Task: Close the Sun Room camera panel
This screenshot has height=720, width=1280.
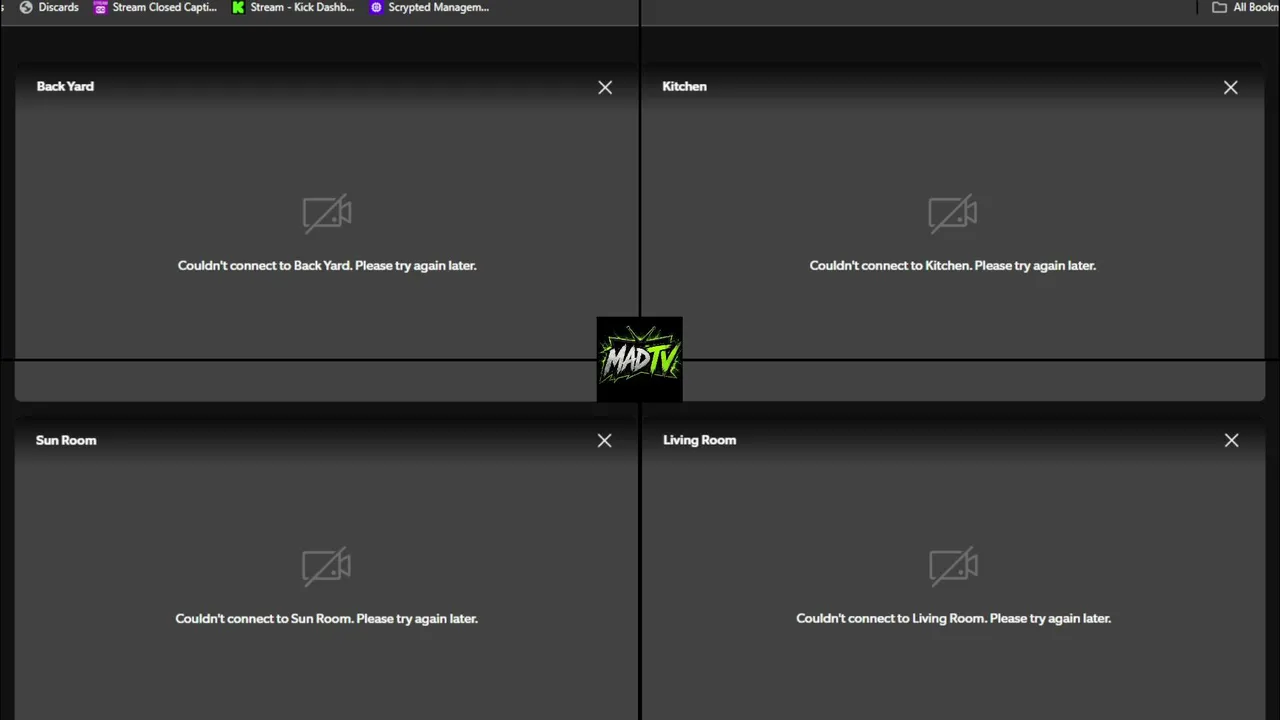Action: point(605,441)
